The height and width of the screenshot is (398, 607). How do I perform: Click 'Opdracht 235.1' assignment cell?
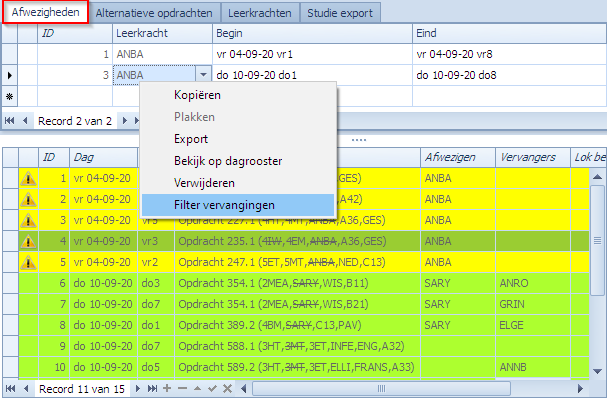(x=297, y=242)
